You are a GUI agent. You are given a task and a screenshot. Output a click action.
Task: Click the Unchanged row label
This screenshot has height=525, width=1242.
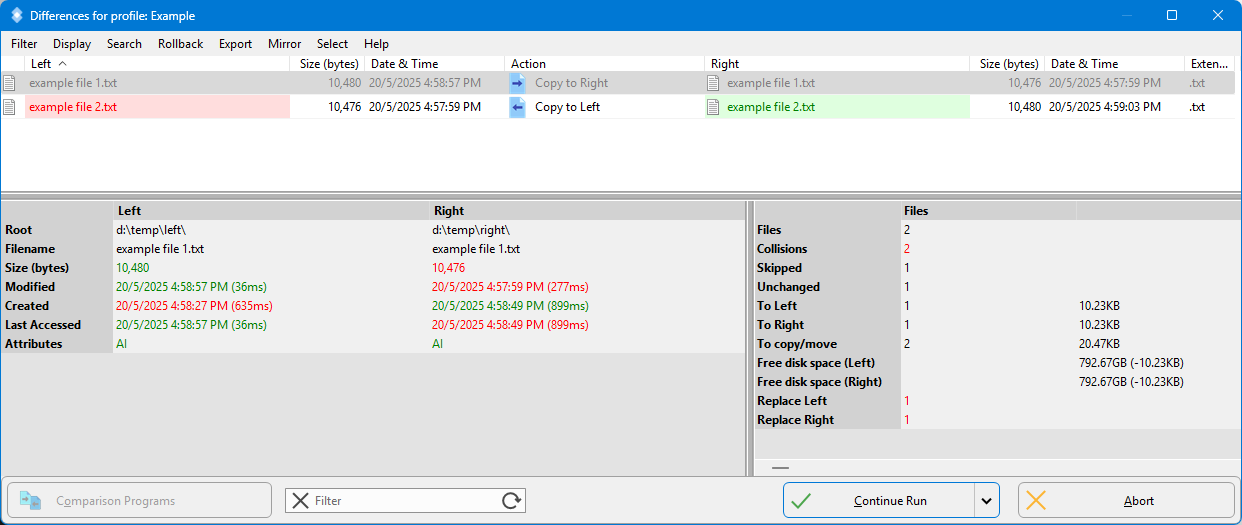tap(788, 287)
